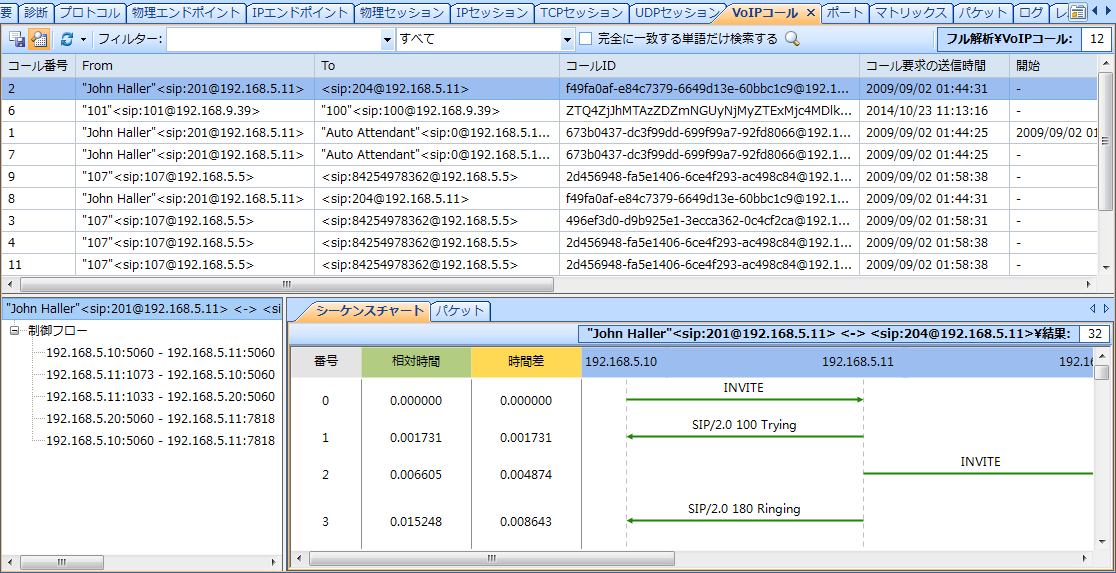Click the 相対時間 green column header
The height and width of the screenshot is (573, 1116).
click(416, 361)
